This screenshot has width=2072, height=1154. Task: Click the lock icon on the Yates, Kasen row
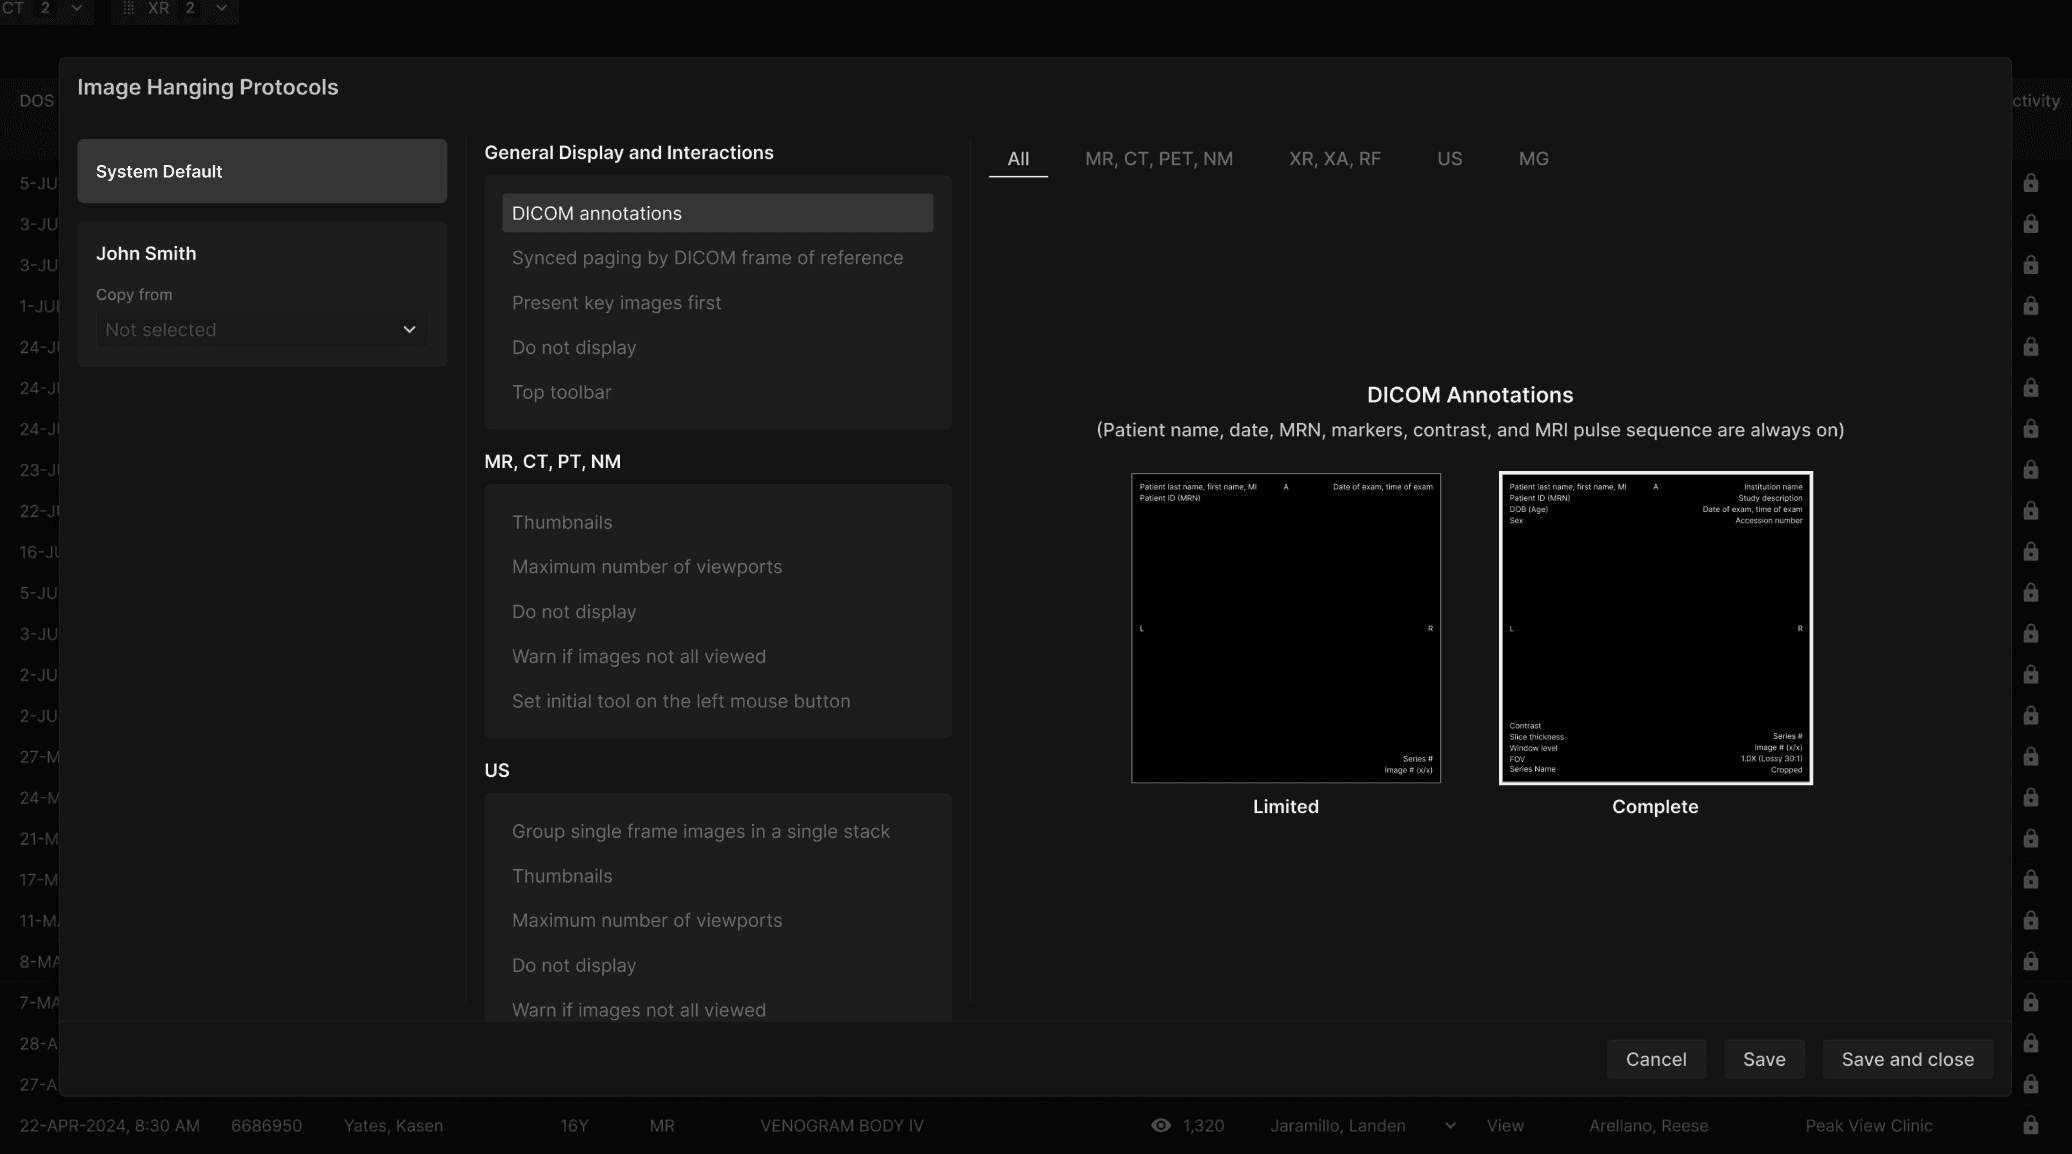tap(2030, 1125)
